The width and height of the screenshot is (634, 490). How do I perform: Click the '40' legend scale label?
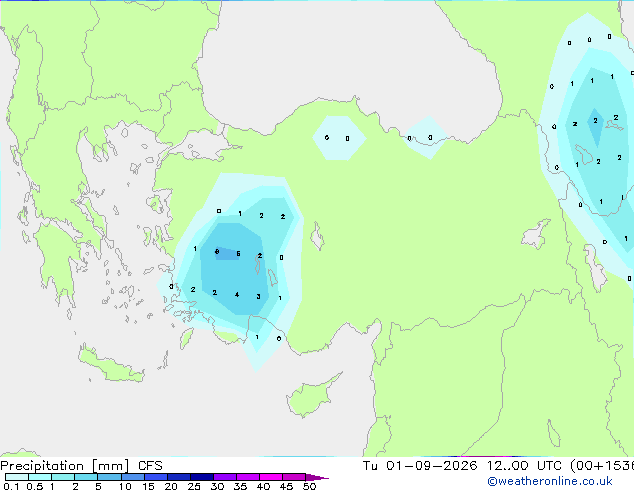point(263,486)
